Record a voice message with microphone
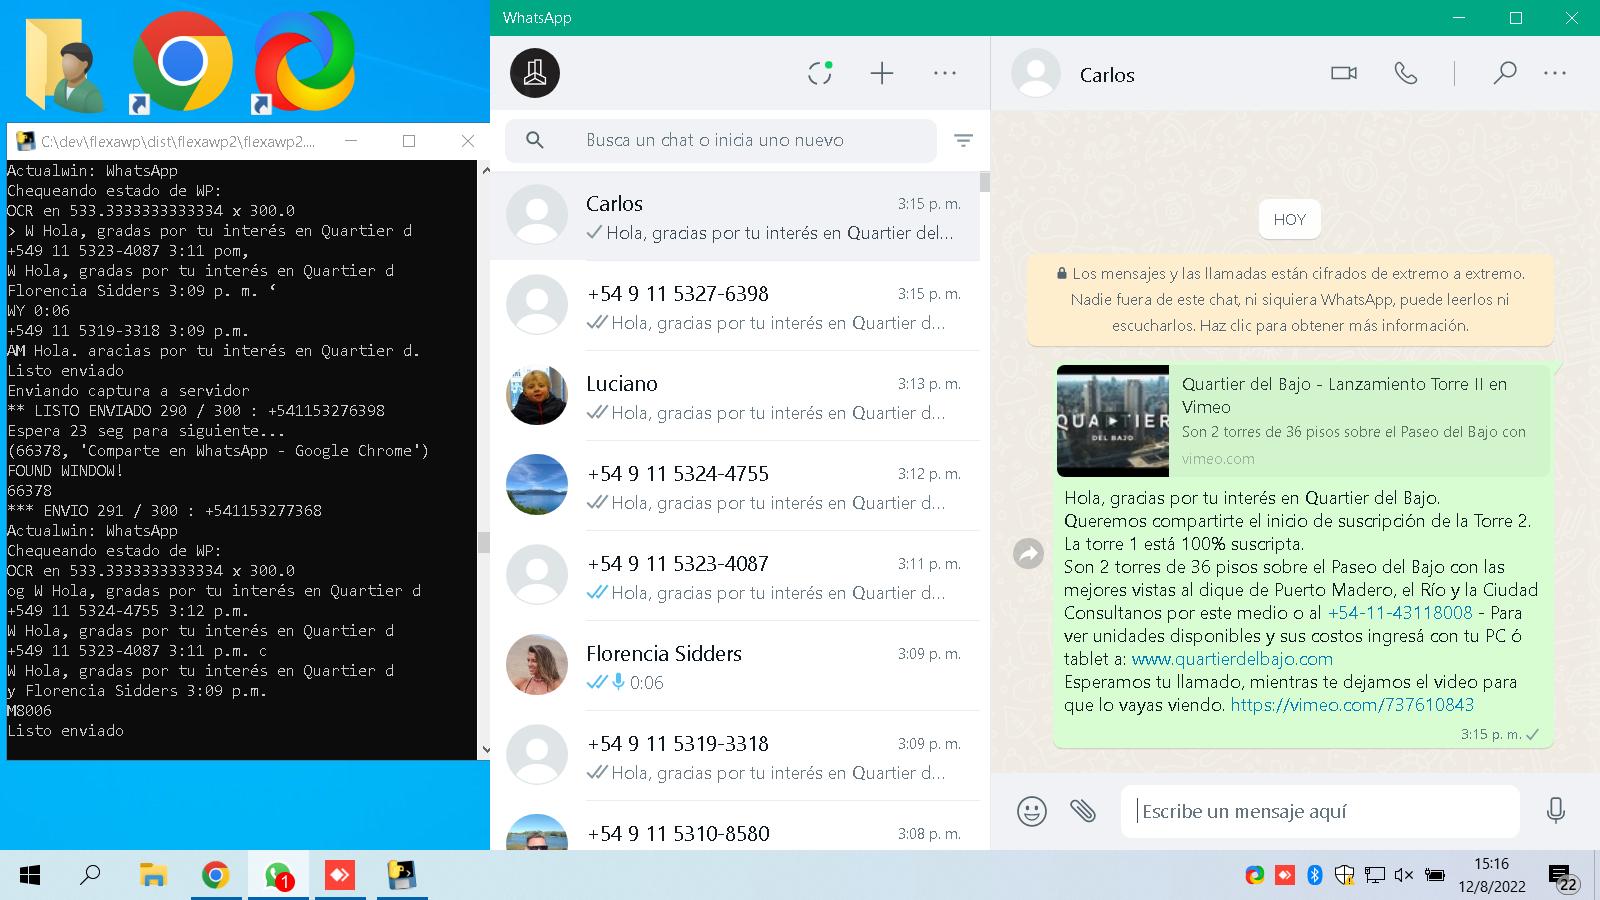 pyautogui.click(x=1555, y=811)
